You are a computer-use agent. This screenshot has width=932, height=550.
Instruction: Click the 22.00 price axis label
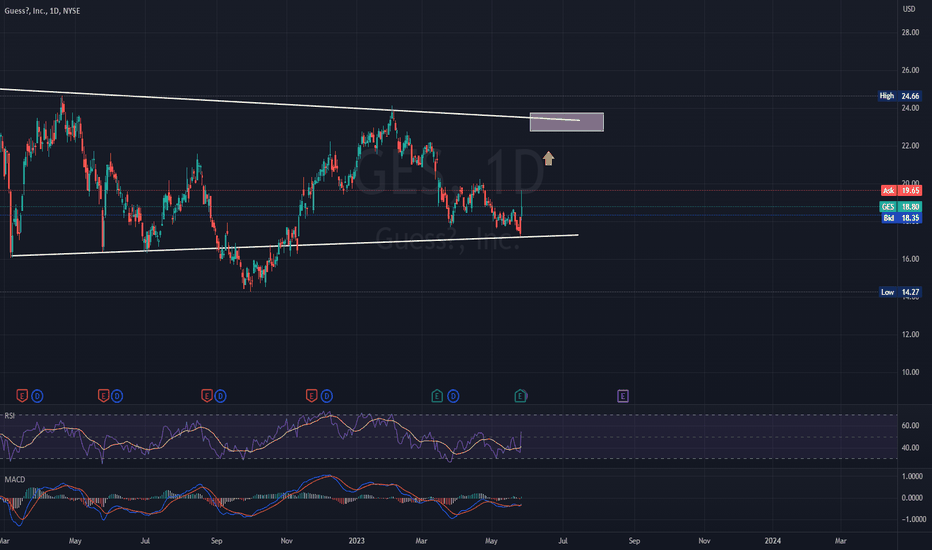click(x=910, y=146)
